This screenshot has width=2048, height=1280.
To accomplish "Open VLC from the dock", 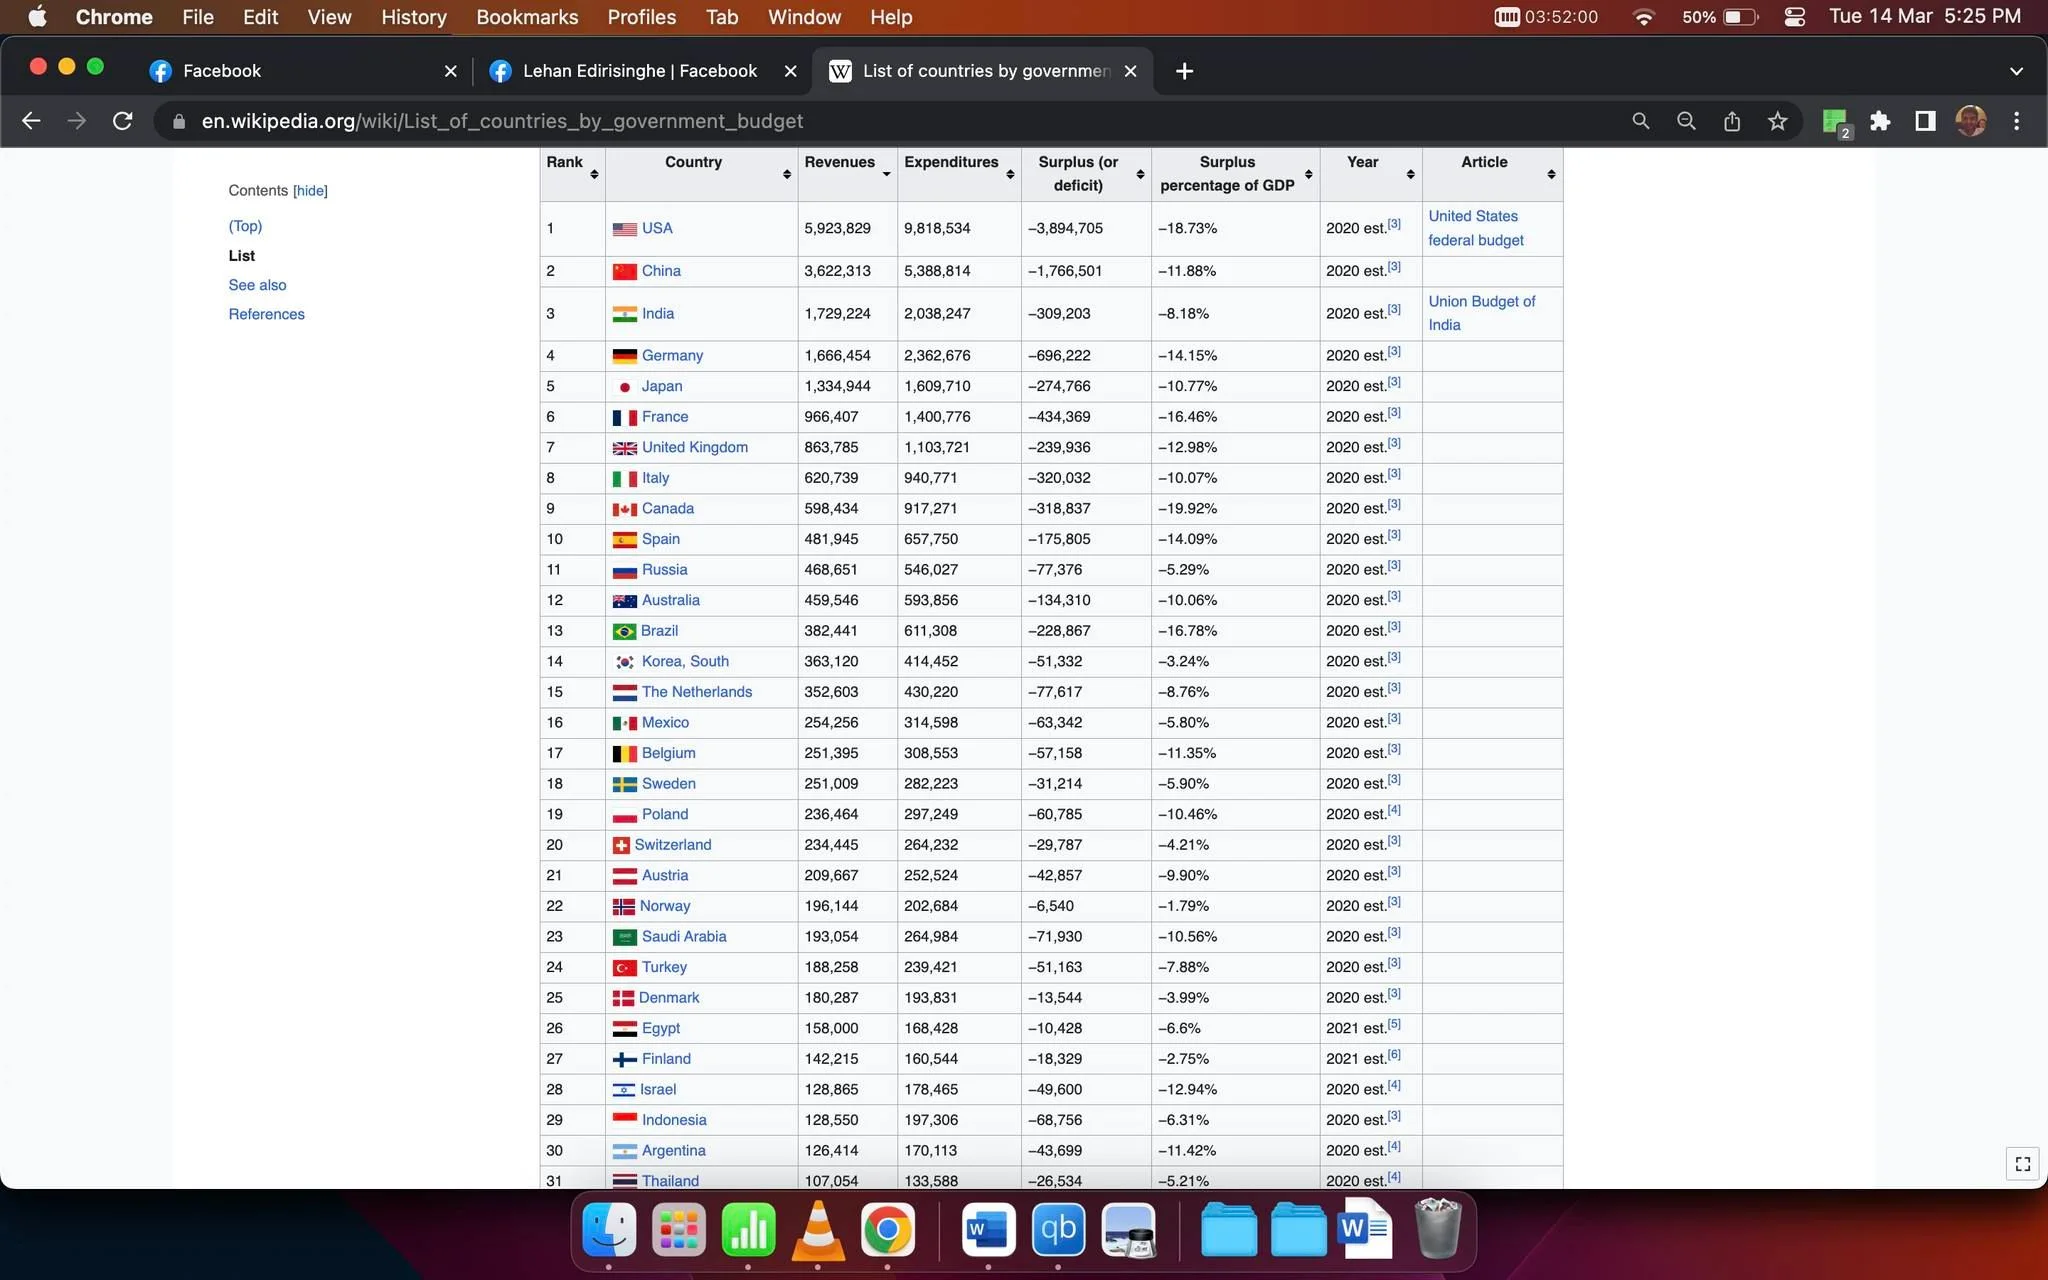I will (818, 1230).
